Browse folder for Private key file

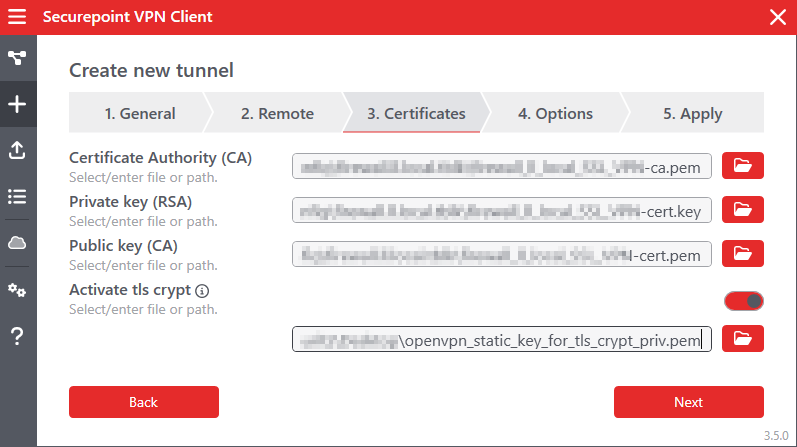(x=742, y=209)
